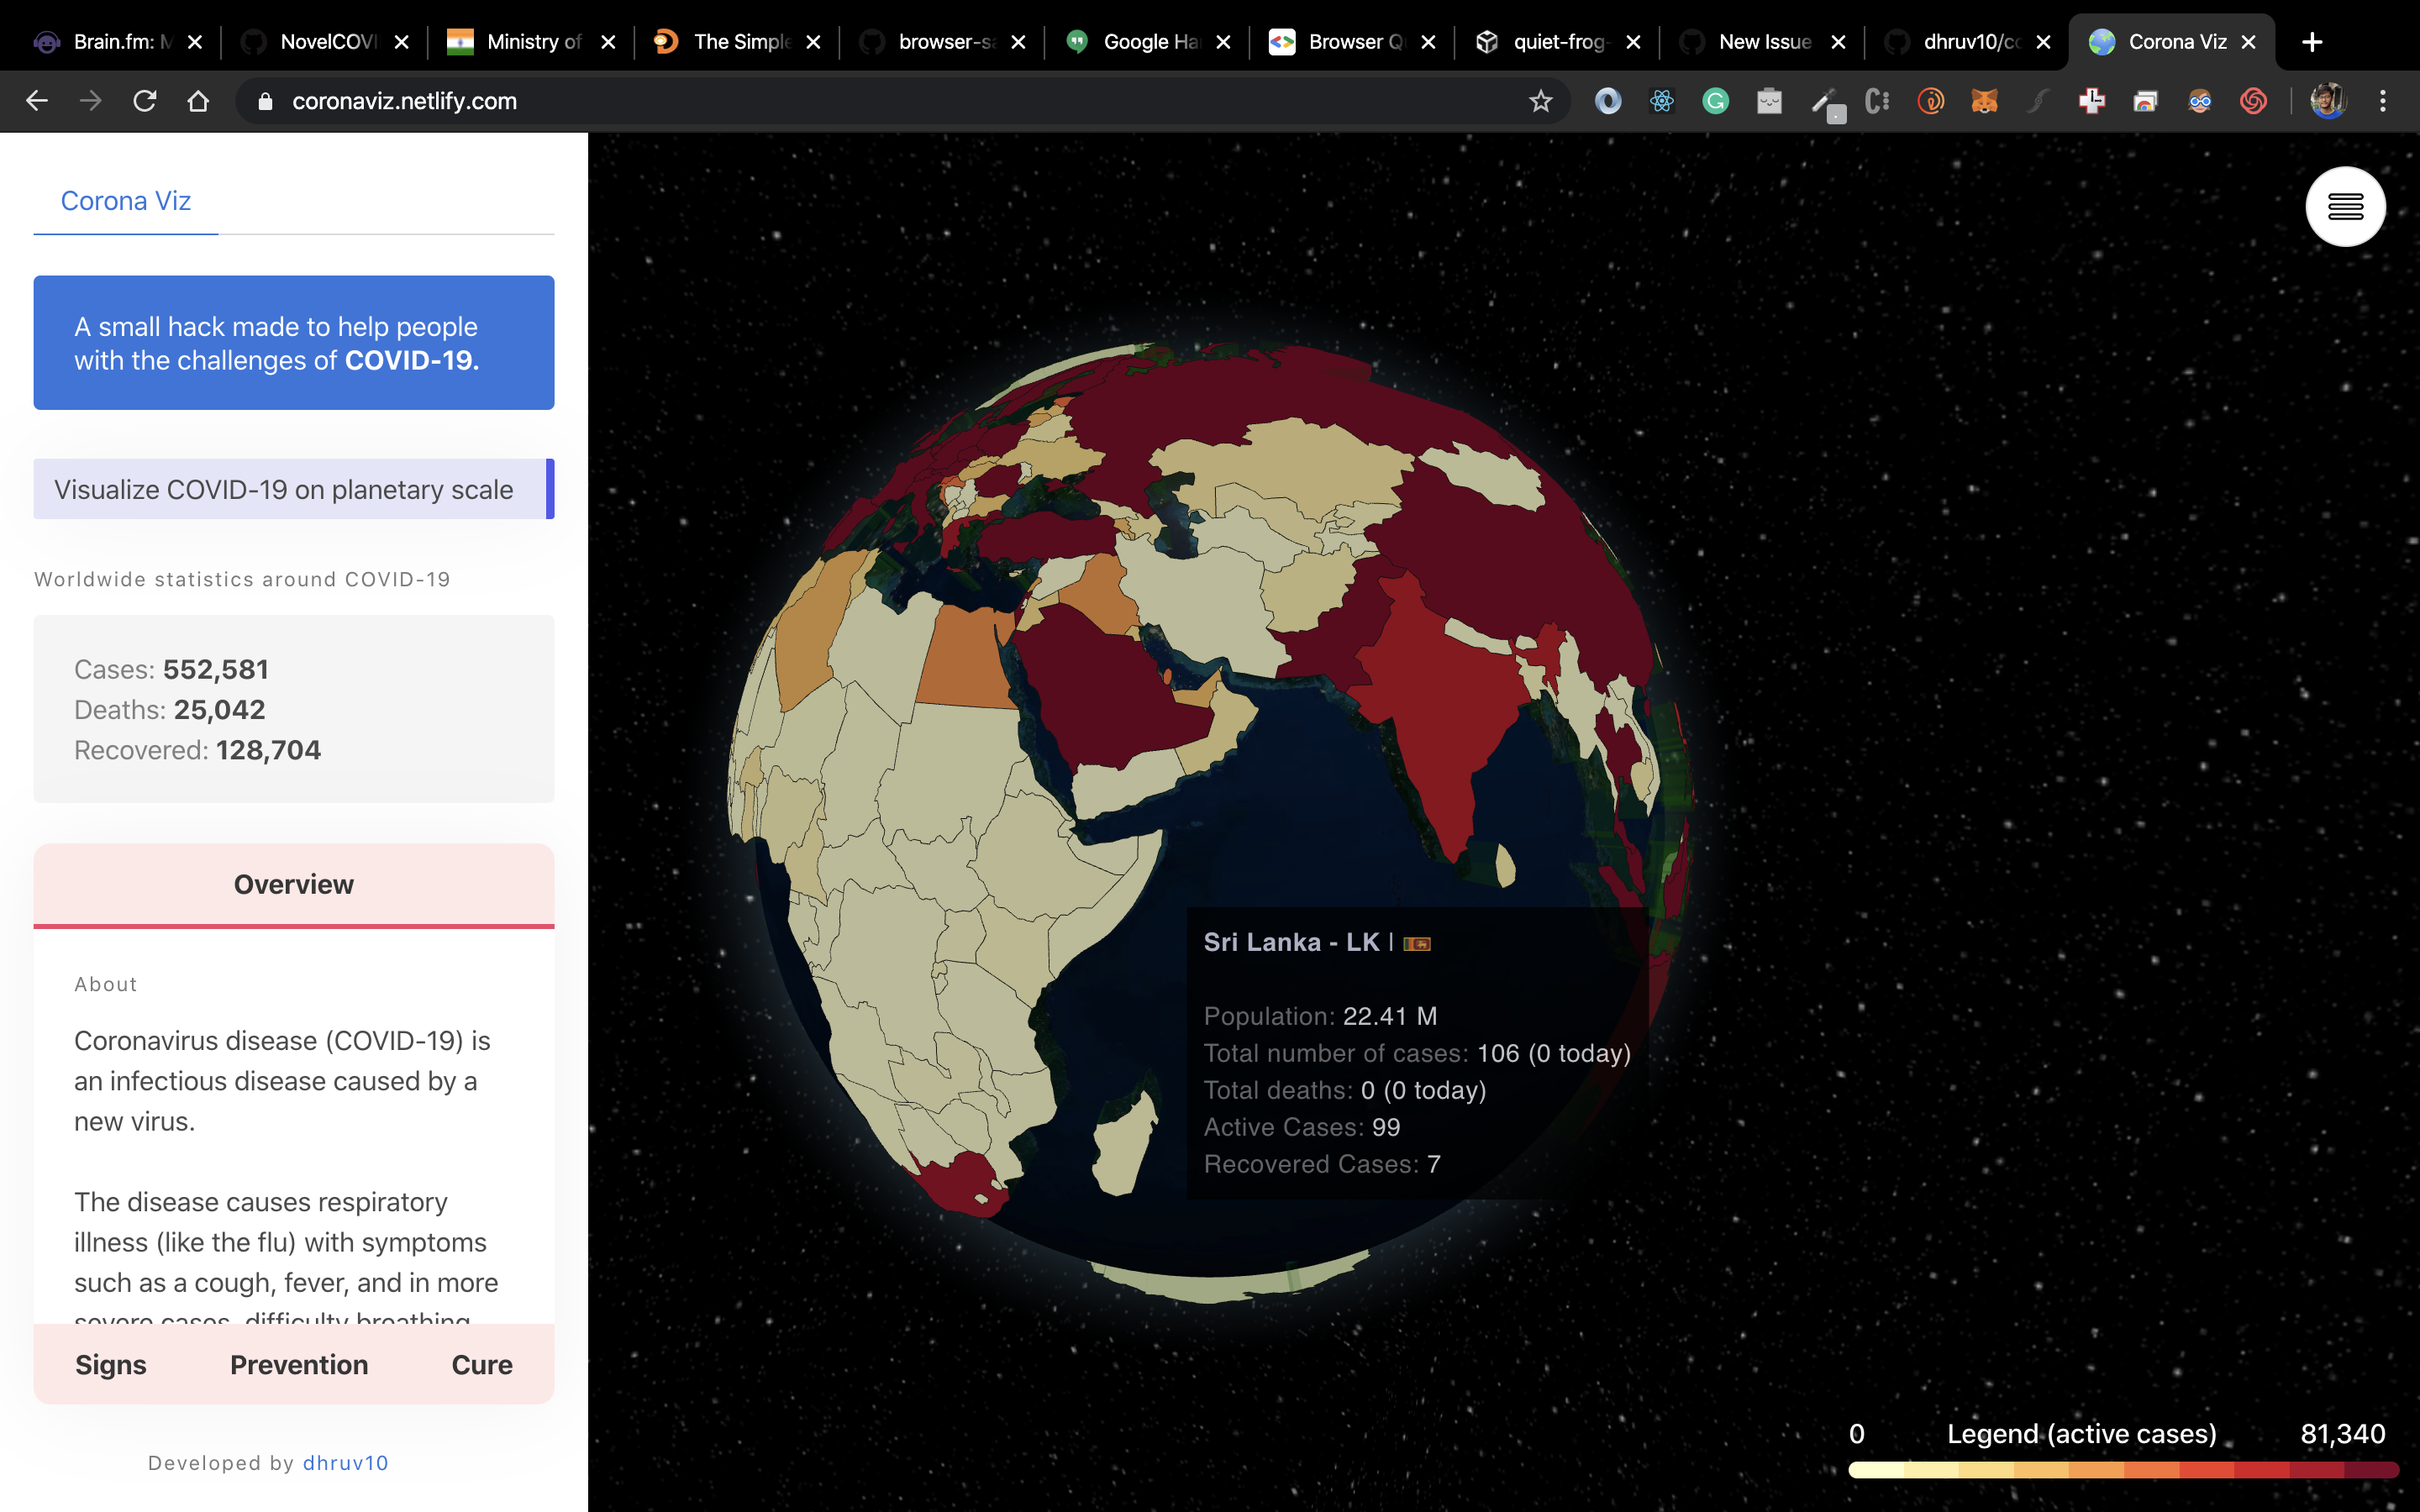Viewport: 2420px width, 1512px height.
Task: Open the red spiral extension icon
Action: pyautogui.click(x=2254, y=101)
